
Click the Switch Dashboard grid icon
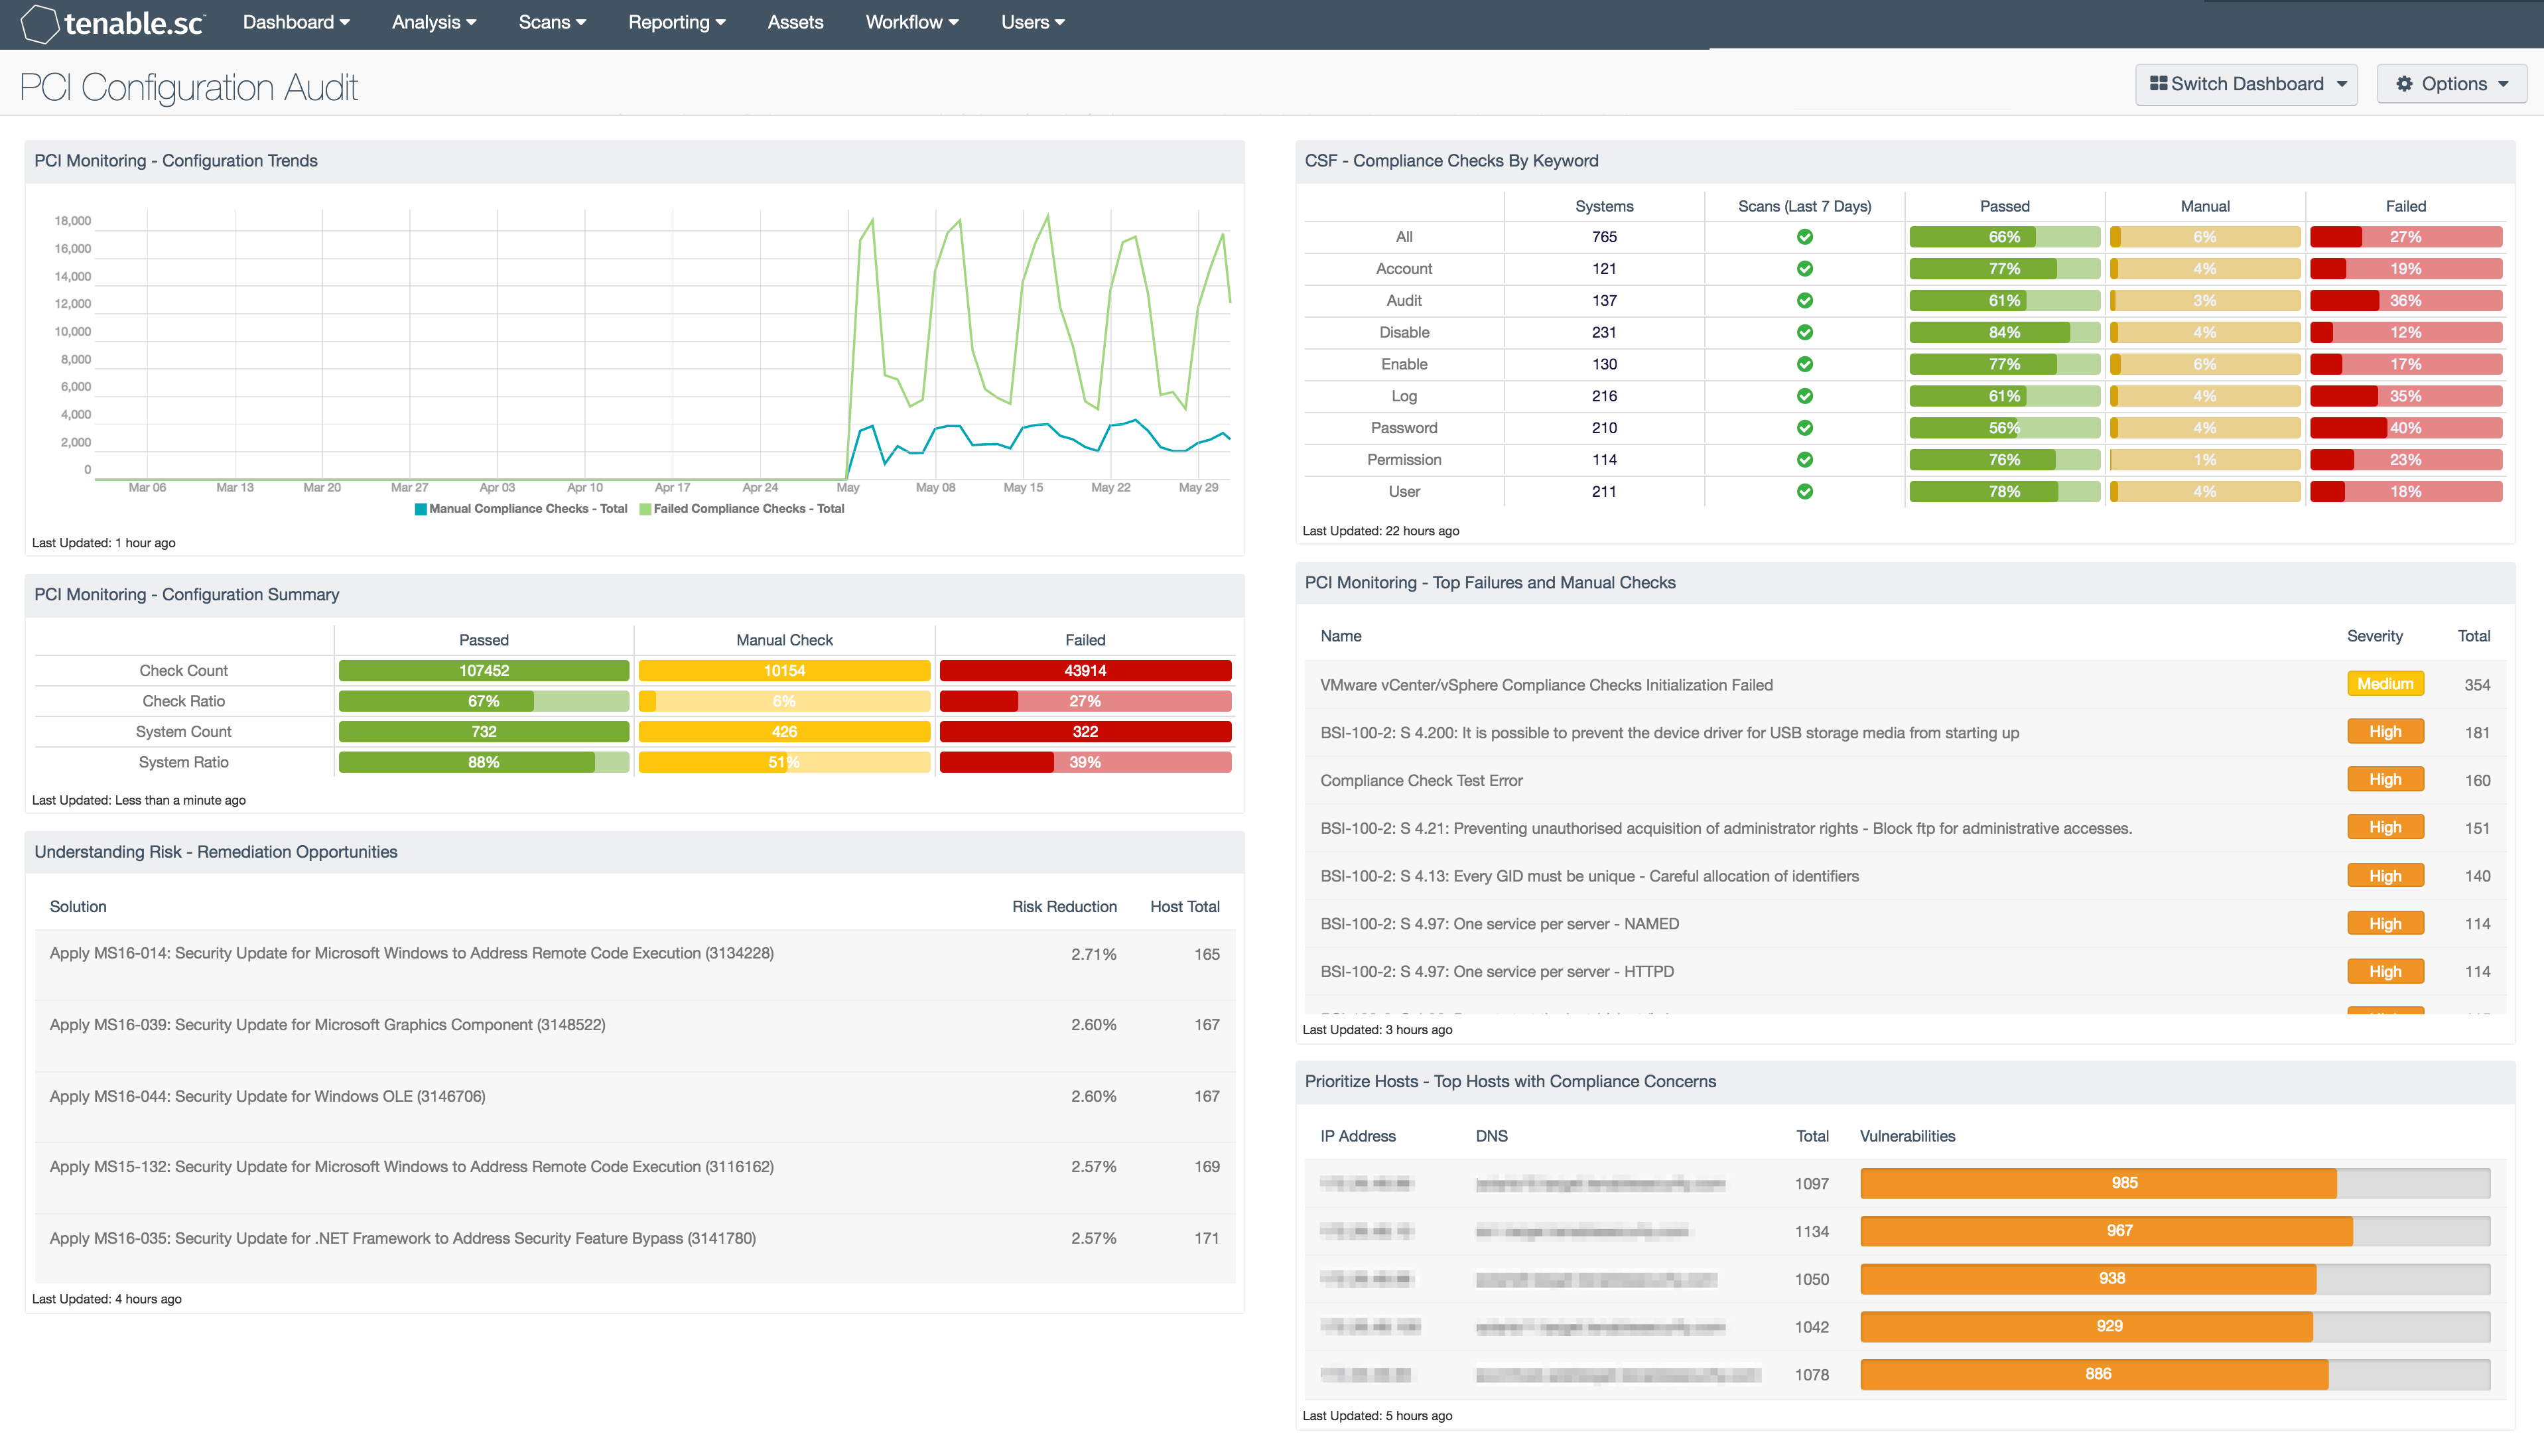tap(2158, 84)
